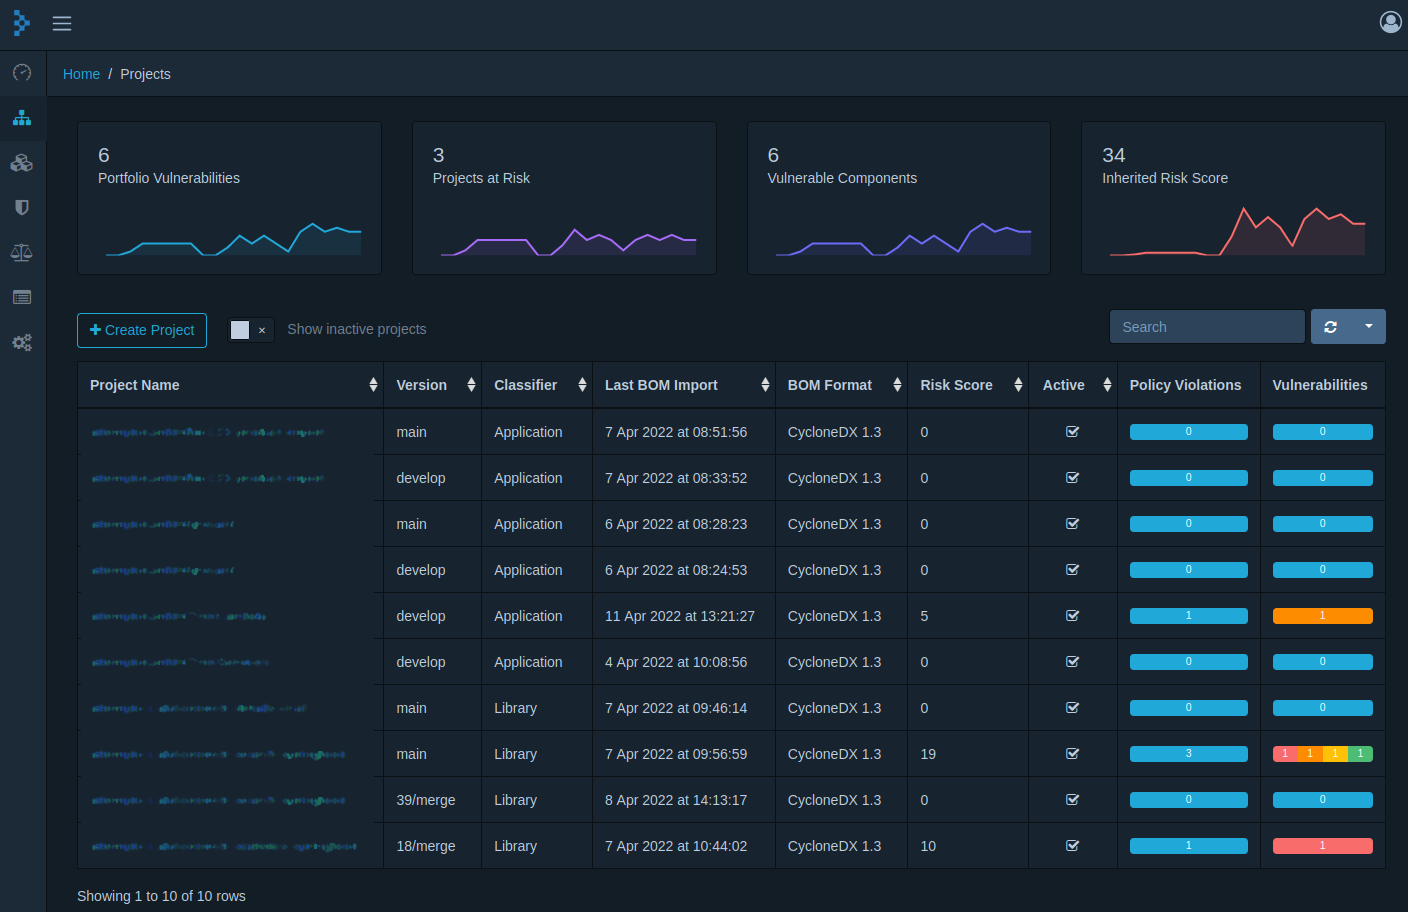Uncheck the Active checkbox on the first project row
Screen dimensions: 1408x912
(1072, 431)
